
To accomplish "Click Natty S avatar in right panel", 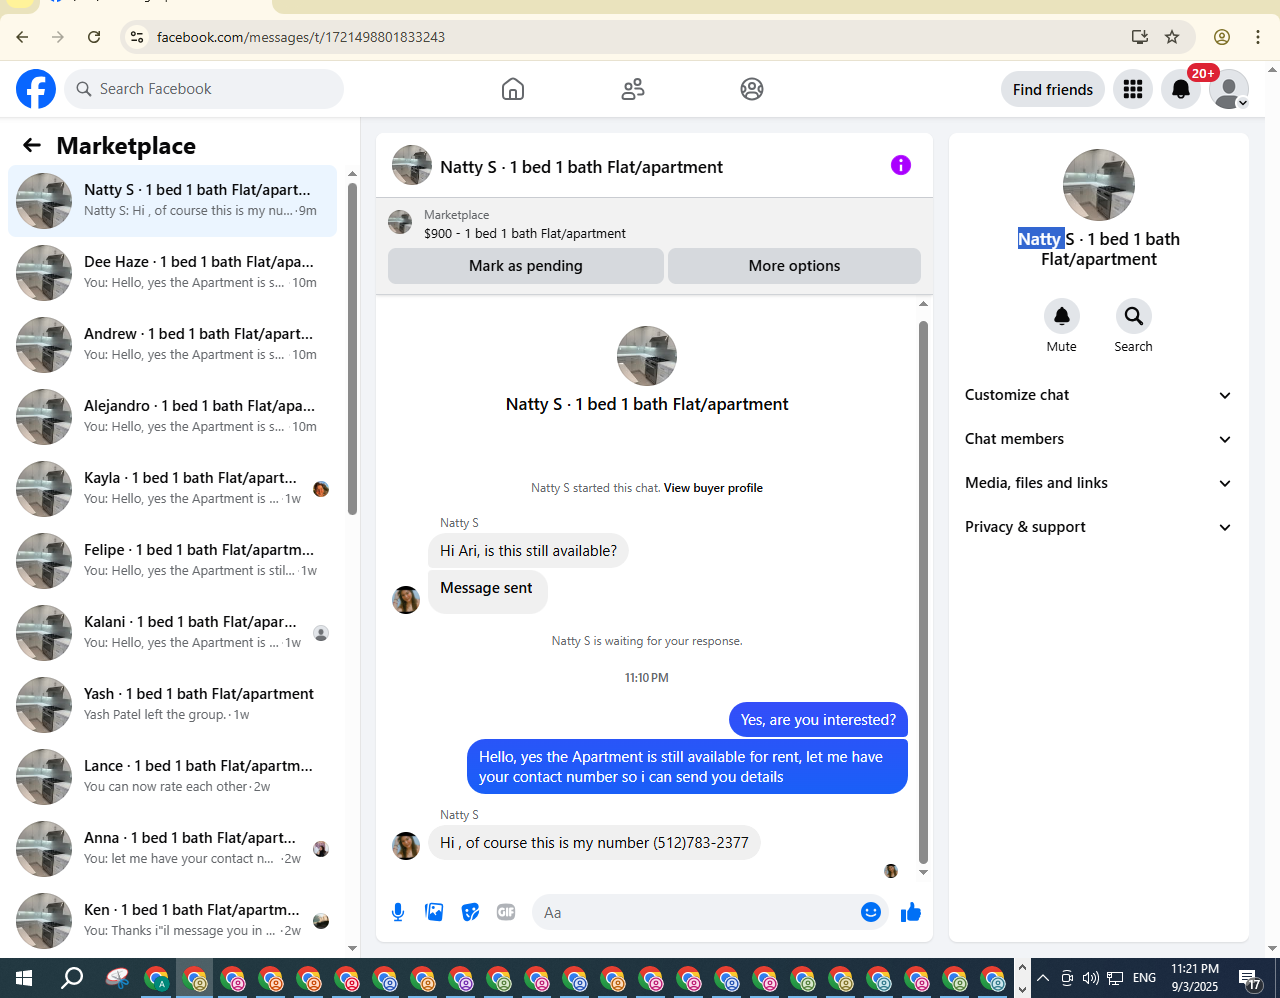I will point(1099,185).
